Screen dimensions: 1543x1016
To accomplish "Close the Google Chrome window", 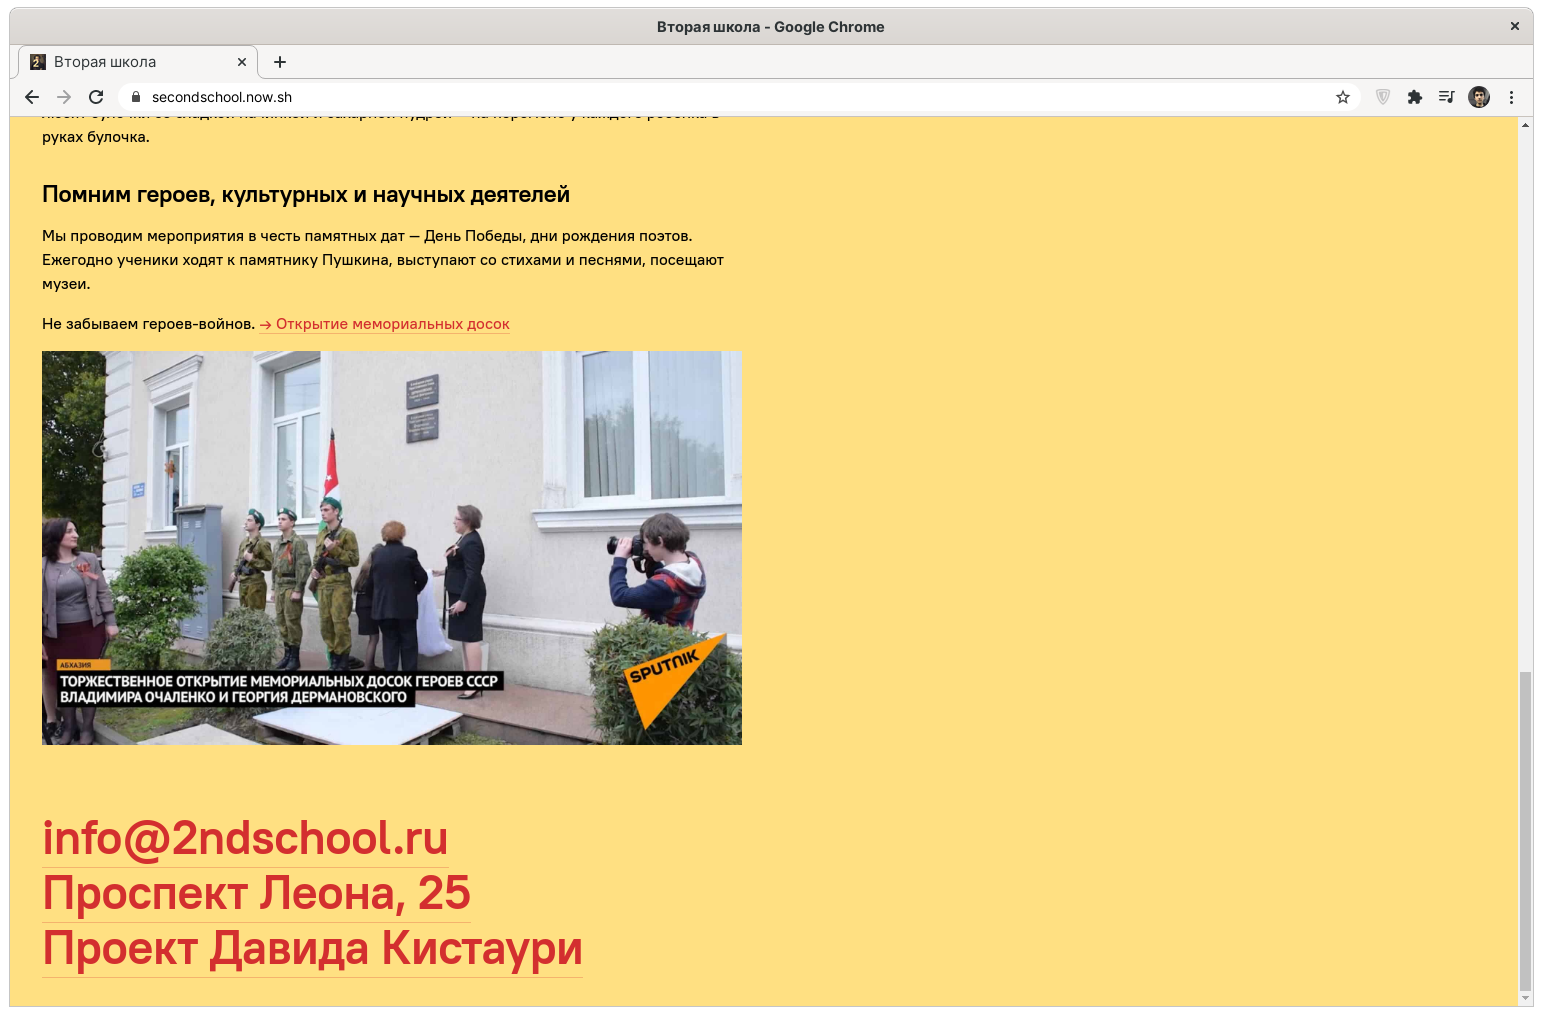I will (x=1515, y=26).
